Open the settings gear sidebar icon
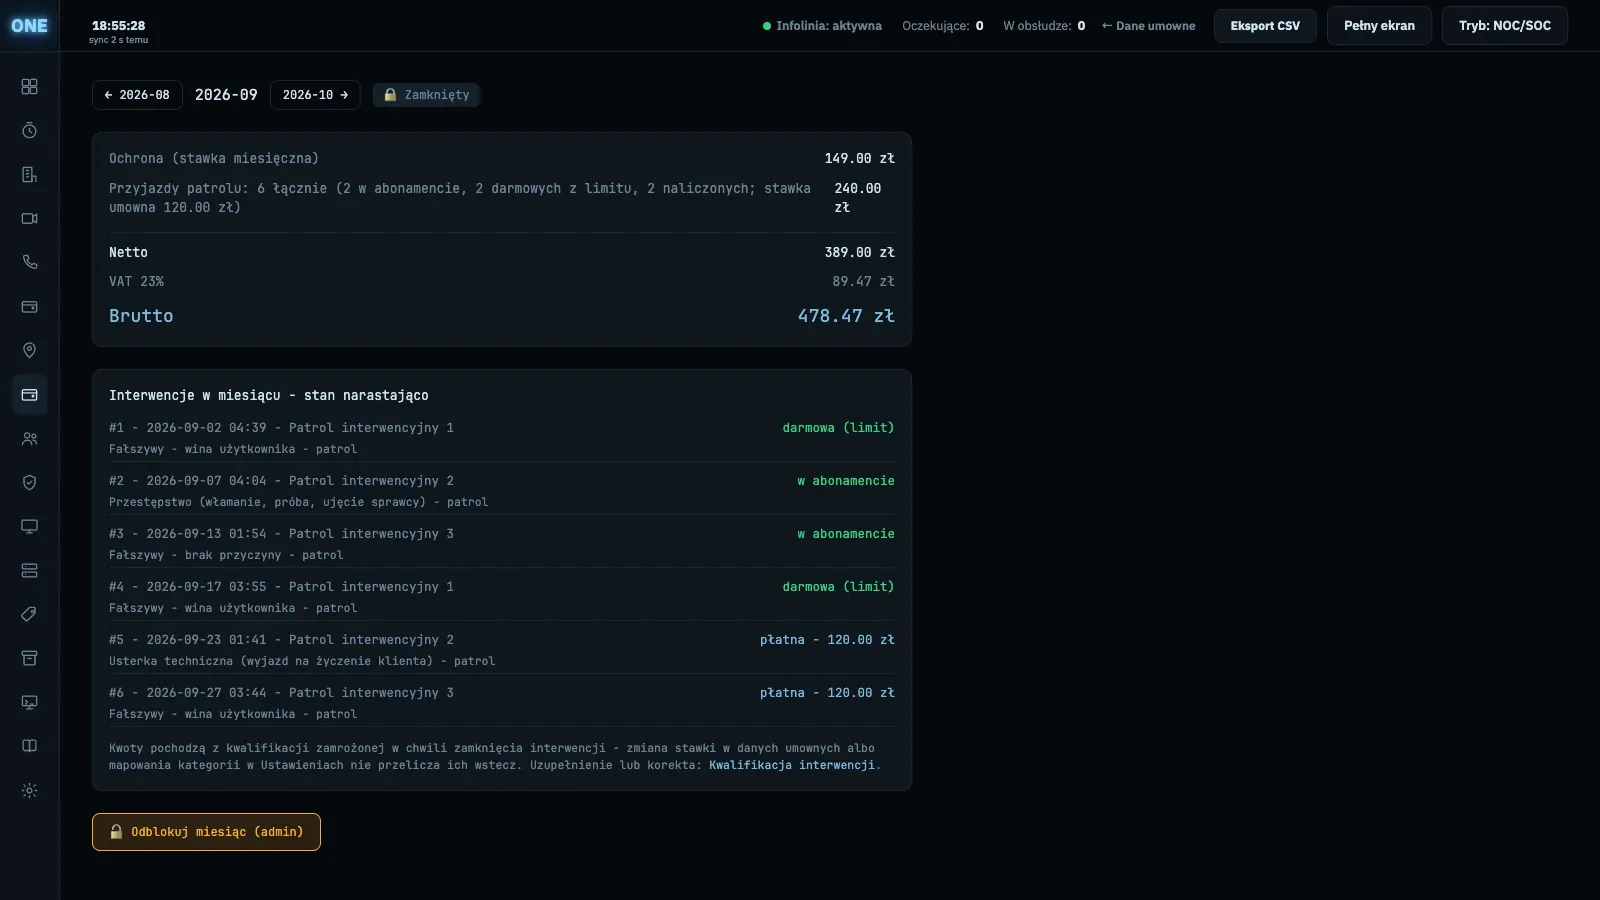Viewport: 1600px width, 900px height. [29, 791]
